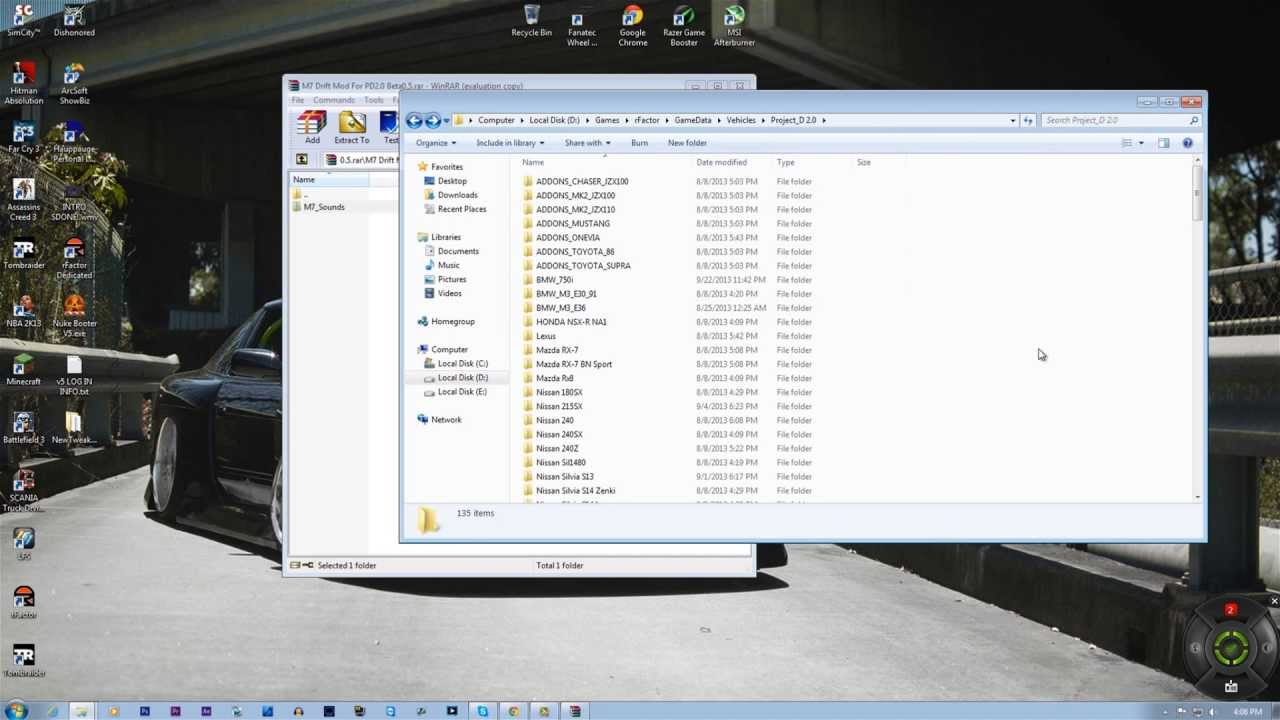Click WinRAR's up-one-level folder icon
Viewport: 1280px width, 720px height.
click(x=301, y=160)
